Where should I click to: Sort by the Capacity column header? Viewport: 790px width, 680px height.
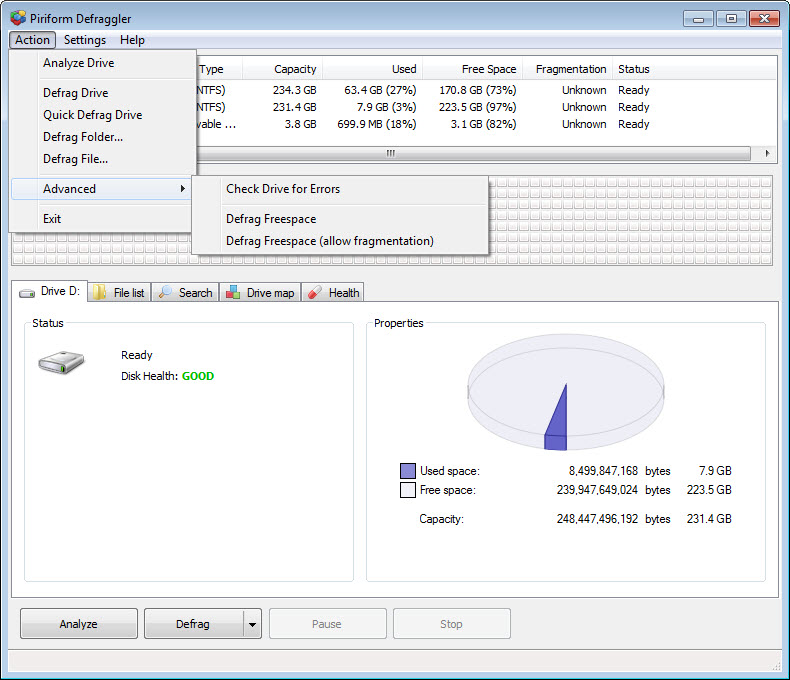283,69
